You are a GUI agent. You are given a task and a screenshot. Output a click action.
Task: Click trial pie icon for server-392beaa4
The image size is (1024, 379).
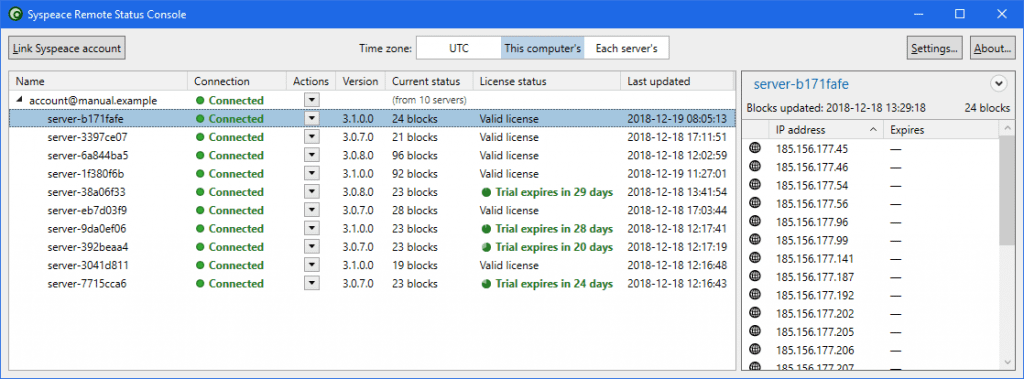[x=486, y=247]
